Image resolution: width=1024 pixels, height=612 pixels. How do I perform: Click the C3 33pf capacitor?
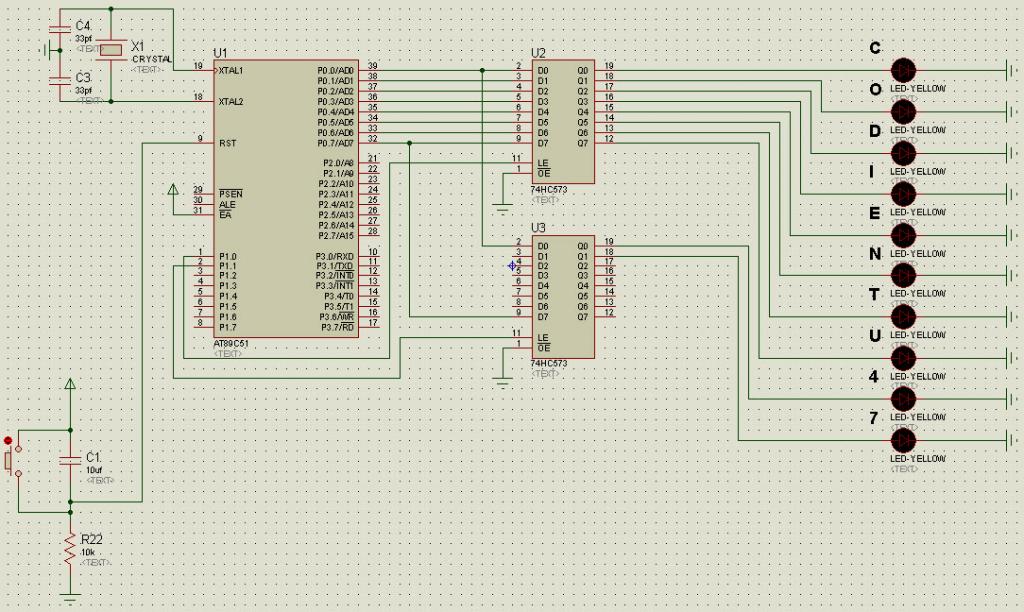point(60,81)
